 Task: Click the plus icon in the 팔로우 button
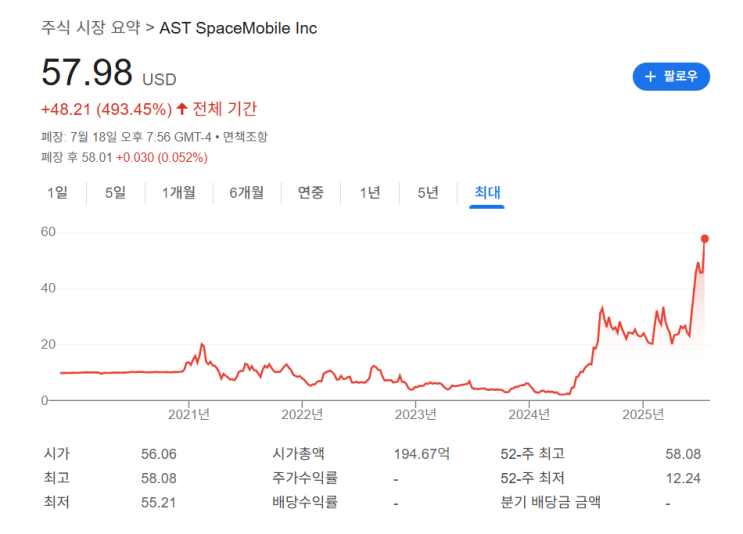click(x=650, y=77)
